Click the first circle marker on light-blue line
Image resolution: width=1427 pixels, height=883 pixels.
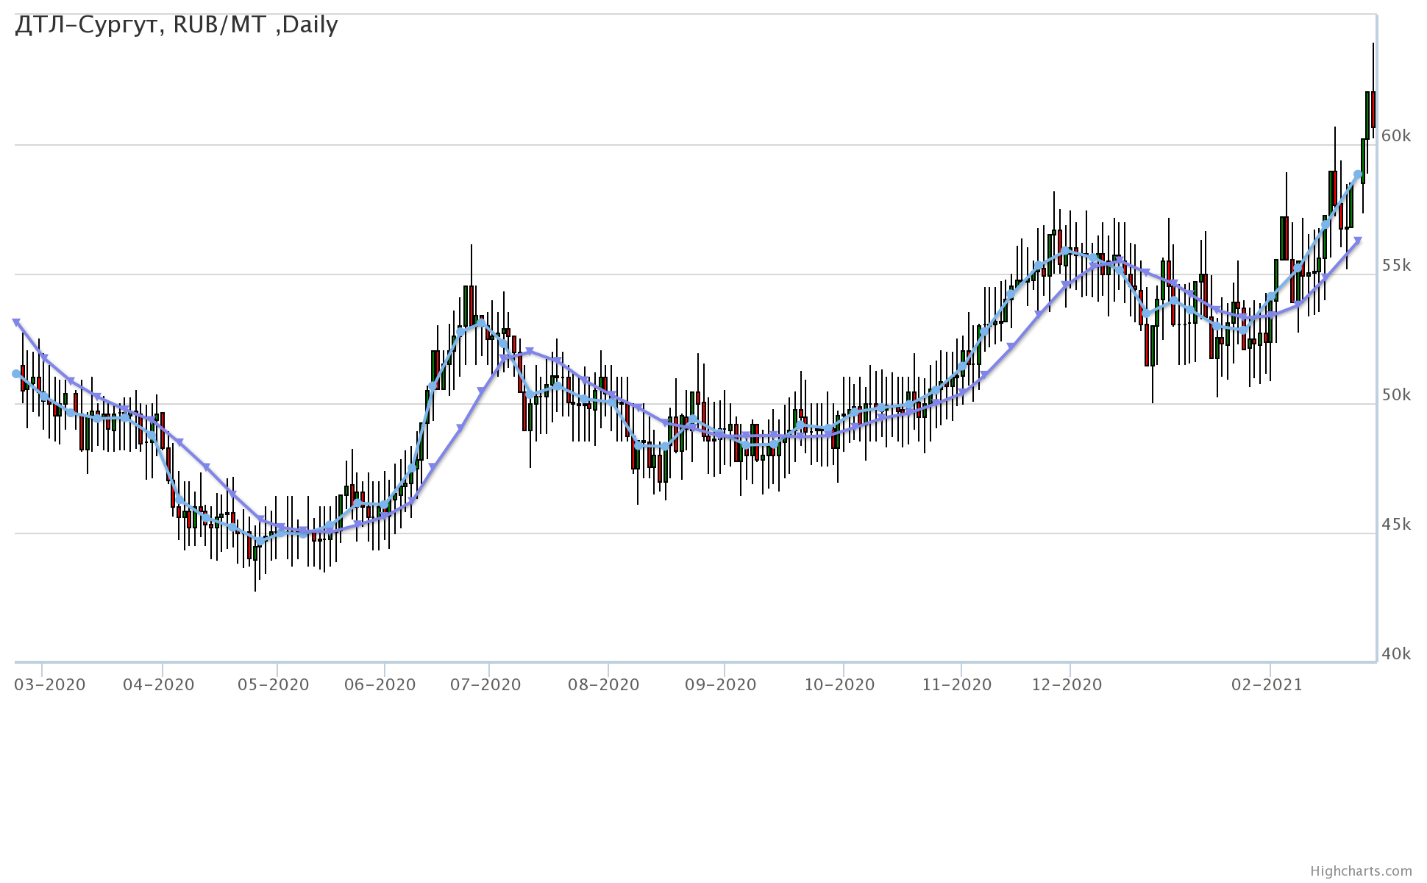16,374
